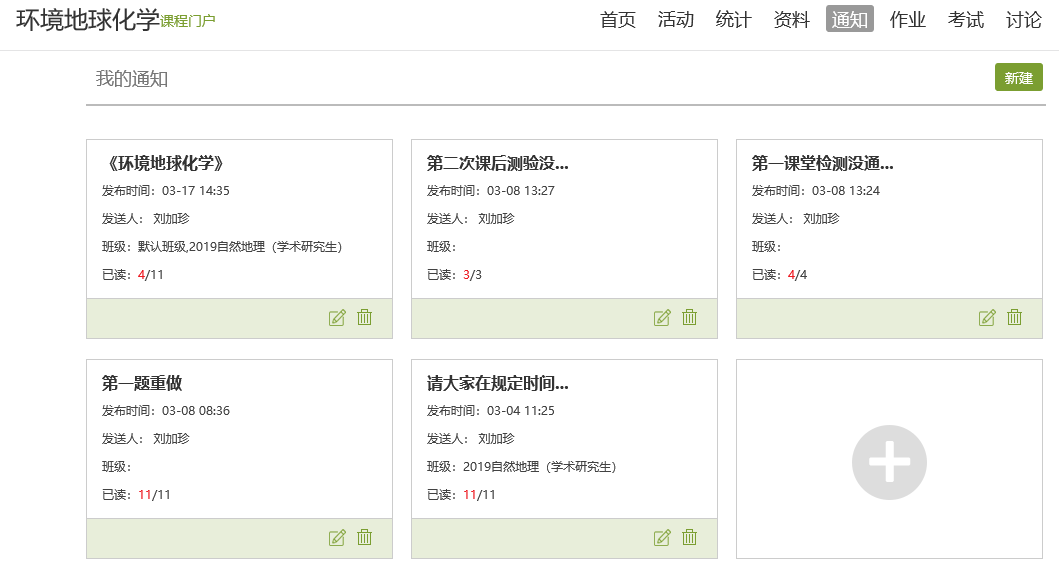Open the 考试 menu item
This screenshot has height=569, width=1059.
965,20
